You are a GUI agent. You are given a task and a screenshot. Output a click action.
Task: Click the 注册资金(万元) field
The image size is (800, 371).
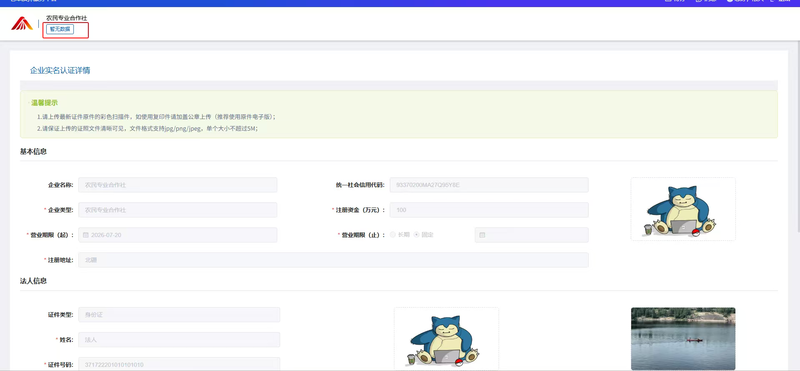click(489, 210)
